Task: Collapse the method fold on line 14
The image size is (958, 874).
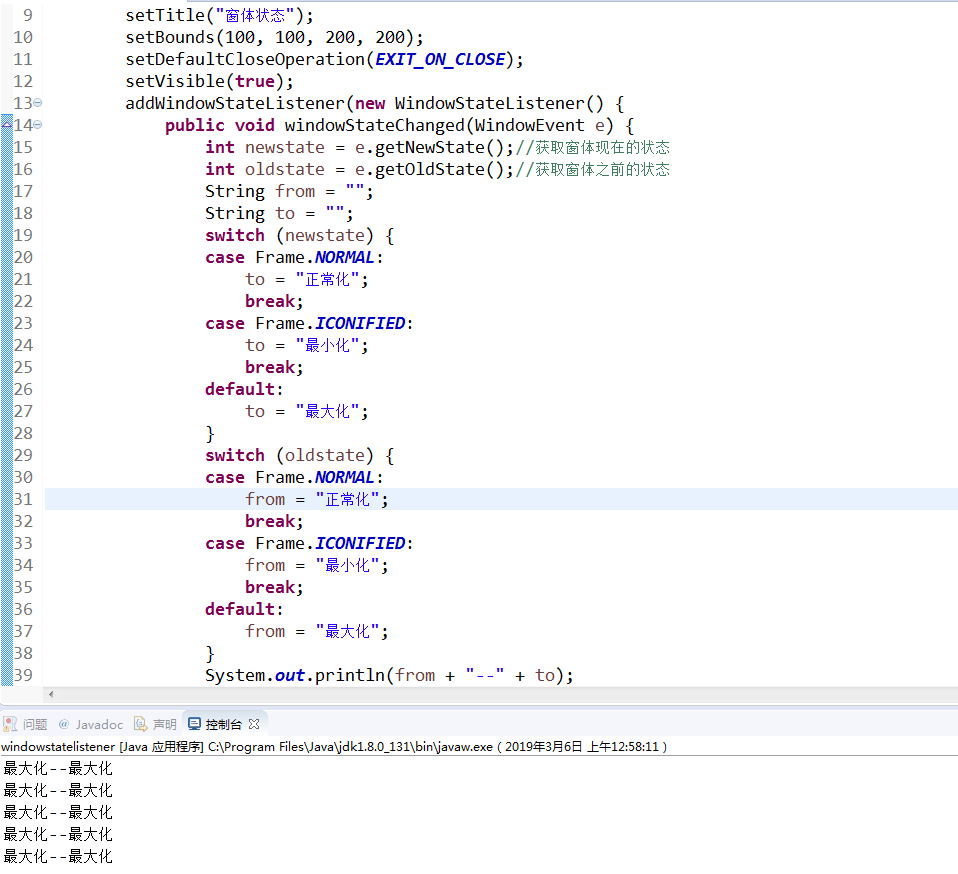Action: point(38,125)
